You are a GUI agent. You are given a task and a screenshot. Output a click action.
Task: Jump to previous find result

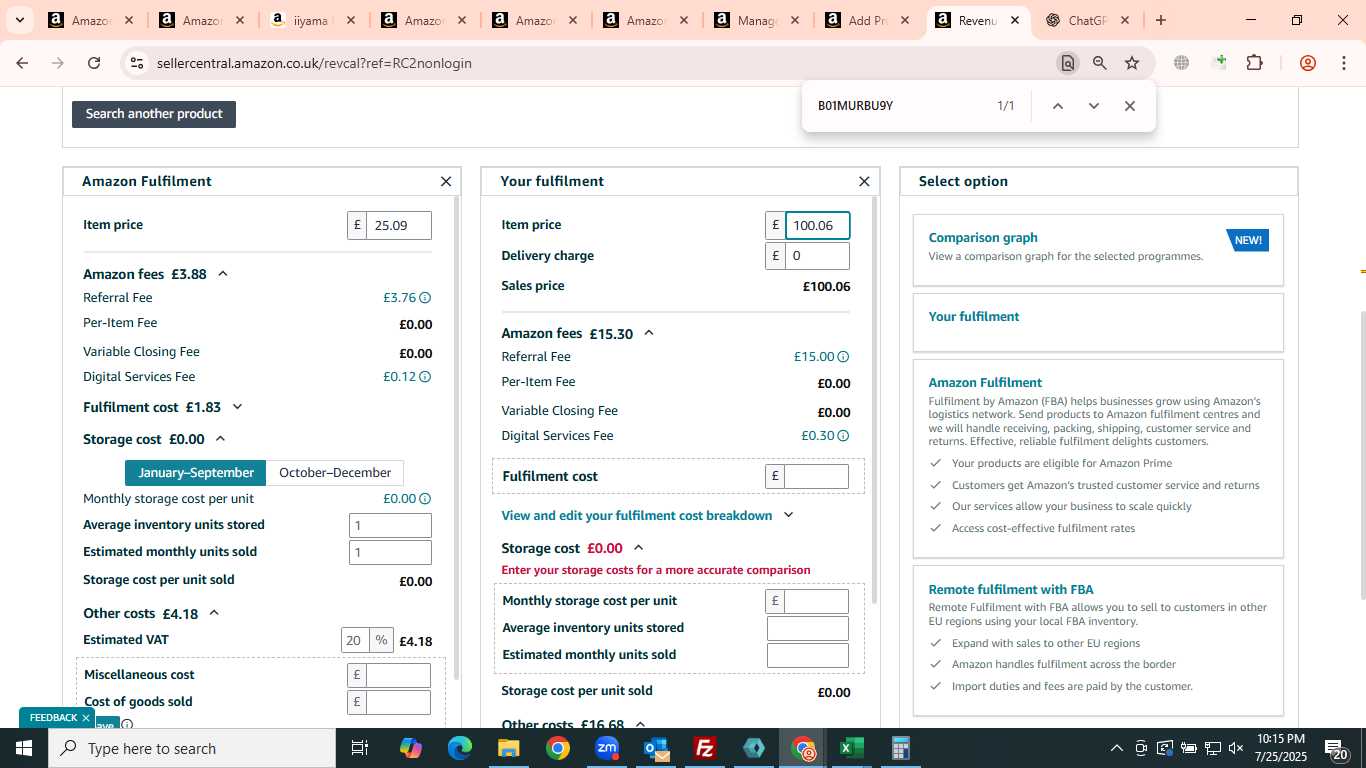pos(1058,106)
